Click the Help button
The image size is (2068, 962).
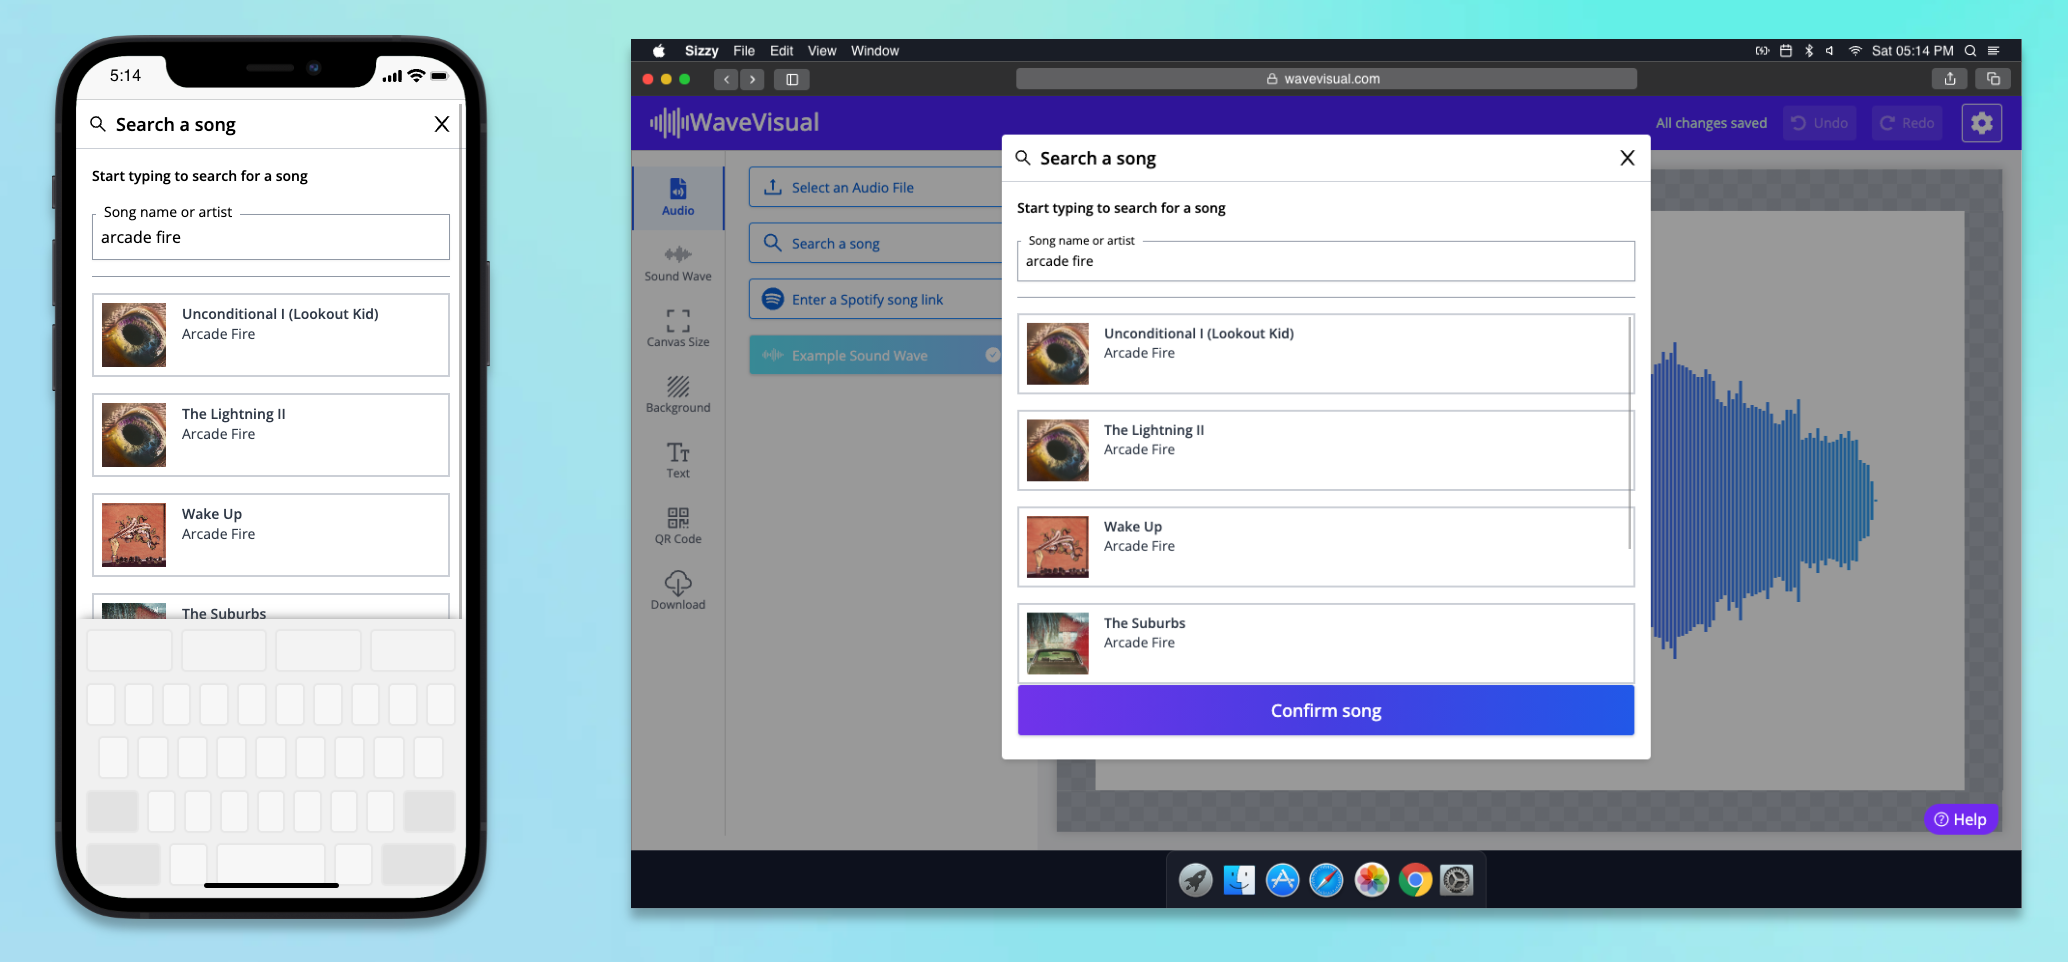point(1960,819)
